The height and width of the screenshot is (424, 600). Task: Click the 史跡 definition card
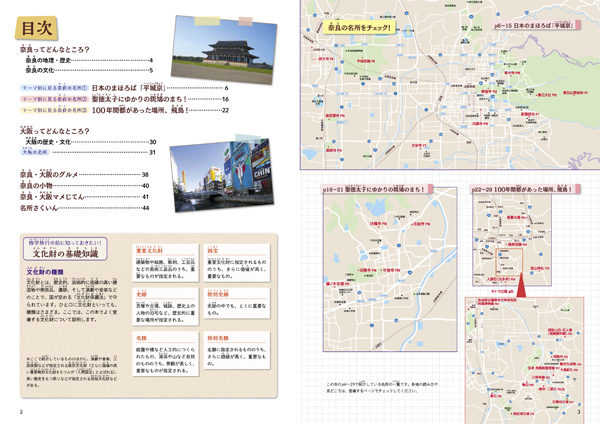pos(165,307)
